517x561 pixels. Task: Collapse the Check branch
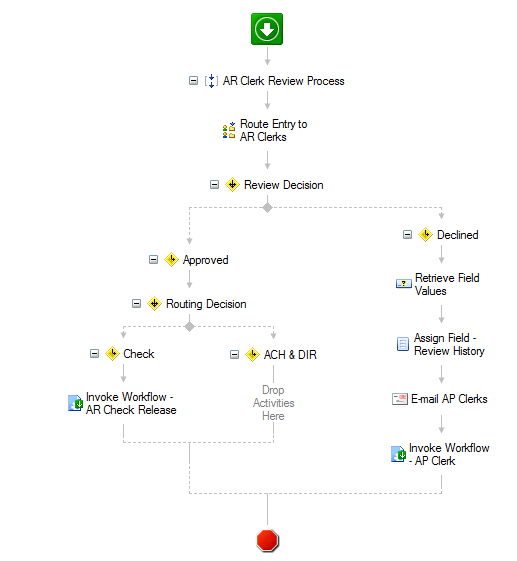[94, 354]
